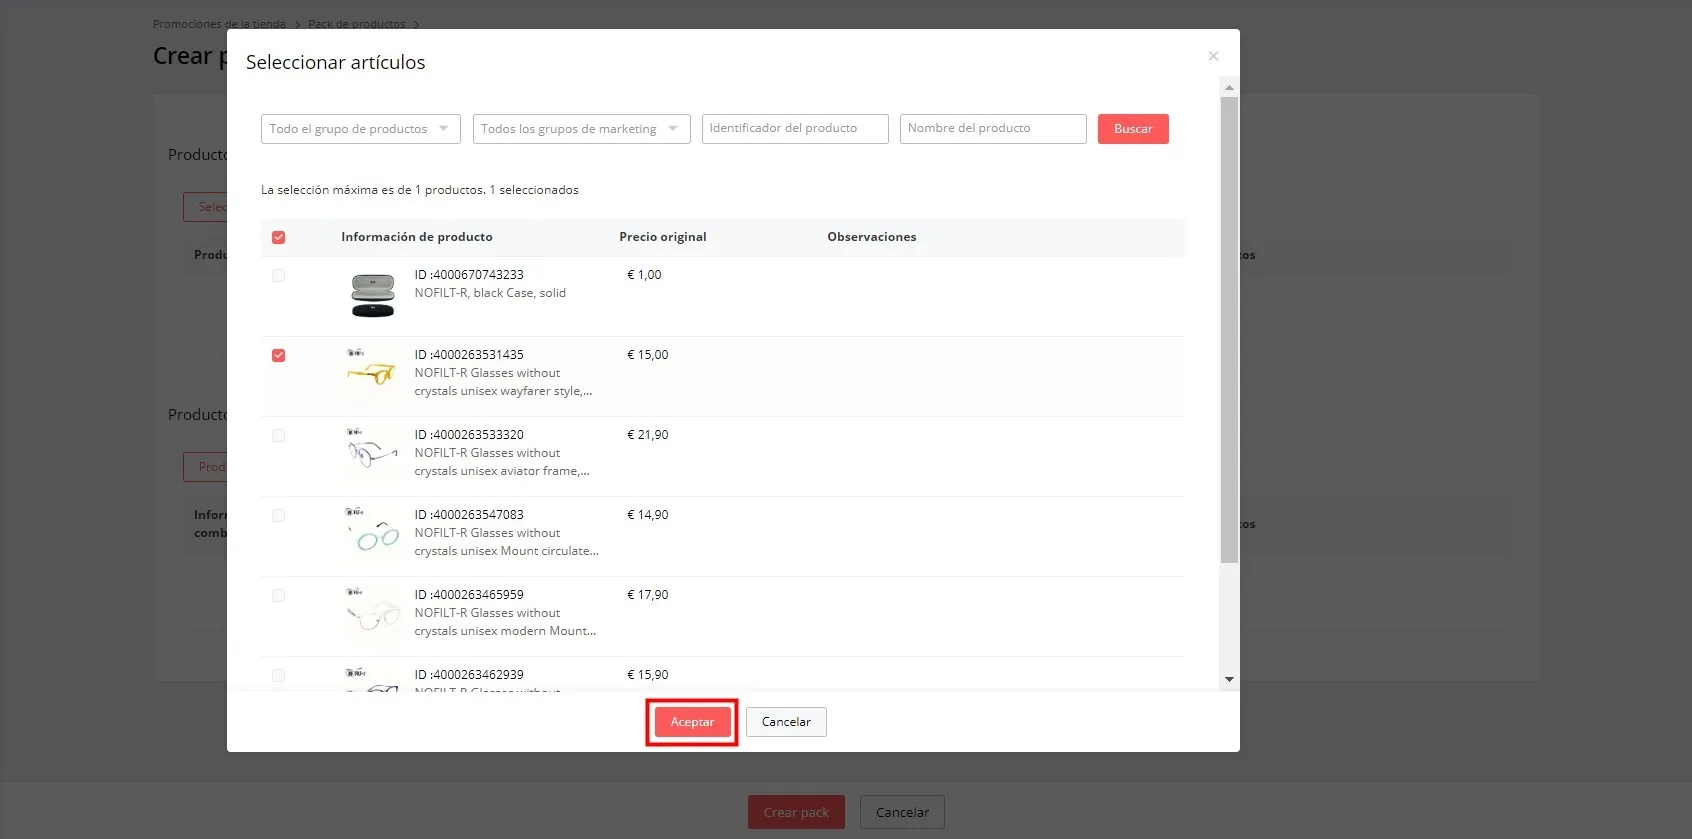Click the Mount circulate product description
Viewport: 1692px width, 839px height.
pos(507,542)
